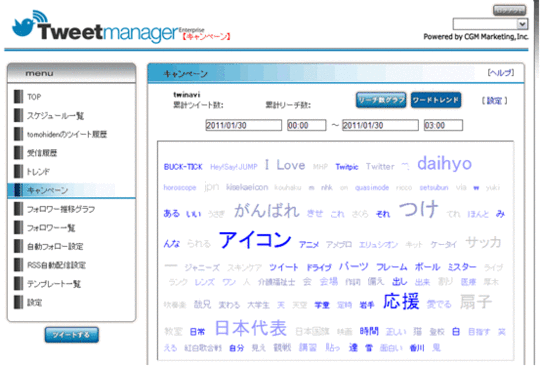This screenshot has height=366, width=540.
Task: Click the start date field 2011/01/30
Action: 243,125
